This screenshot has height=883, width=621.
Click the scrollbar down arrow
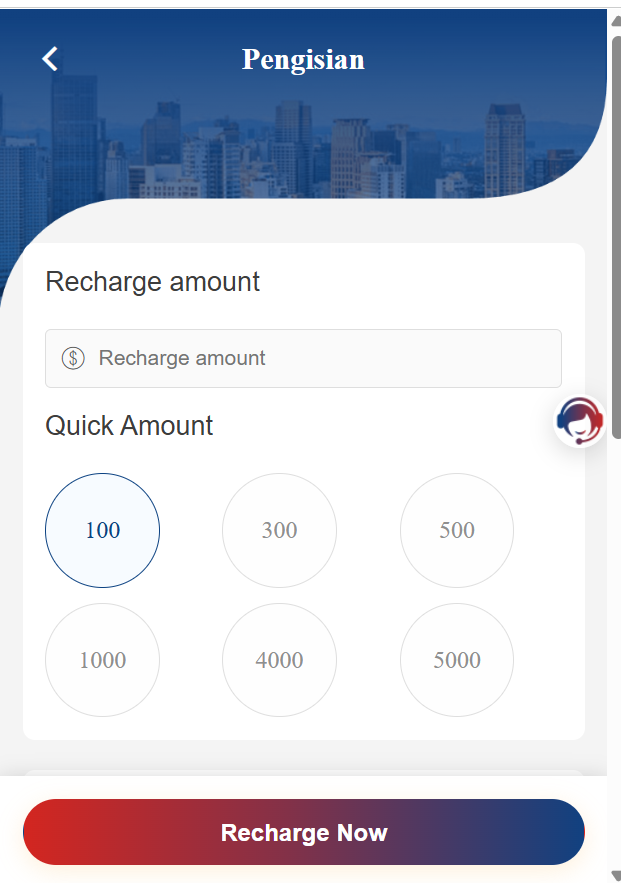614,874
